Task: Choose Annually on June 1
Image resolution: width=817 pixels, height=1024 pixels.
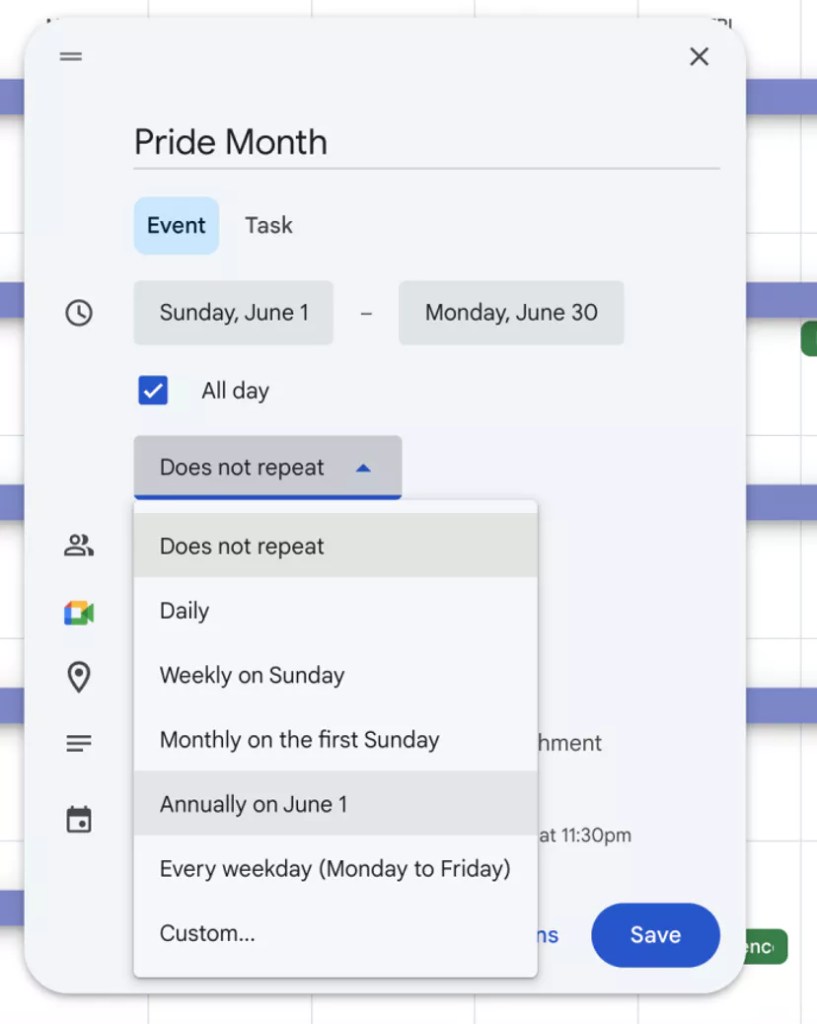Action: point(254,804)
